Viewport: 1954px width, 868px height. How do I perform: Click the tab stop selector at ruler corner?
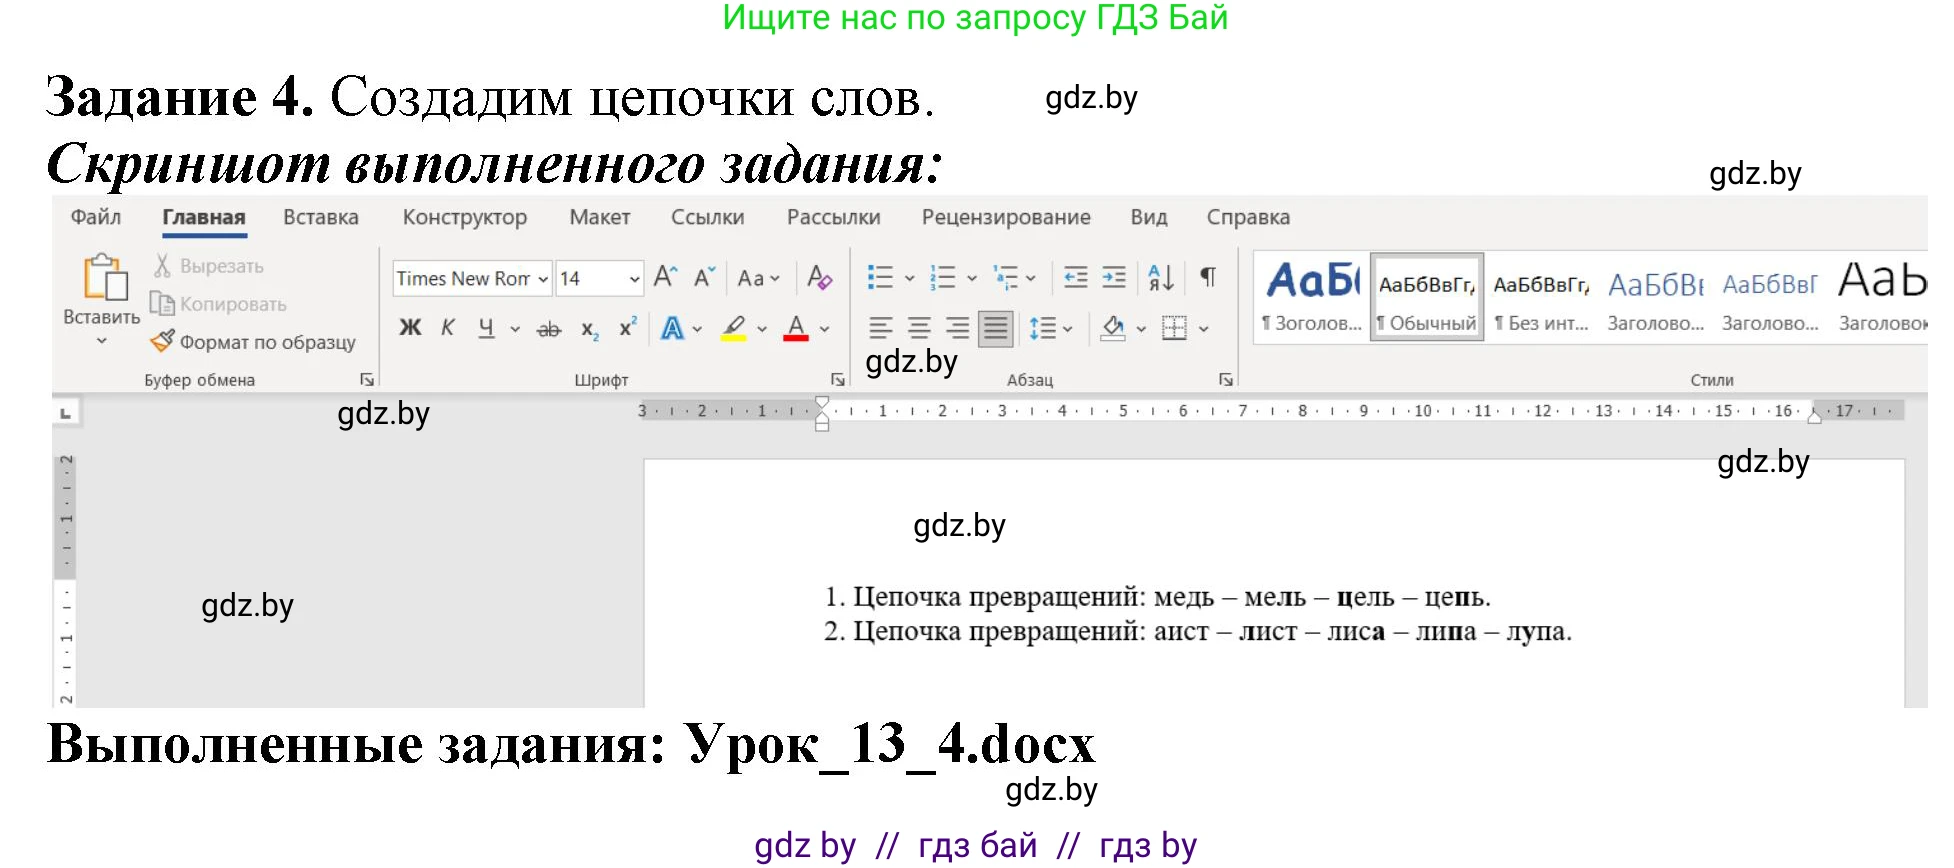(66, 413)
